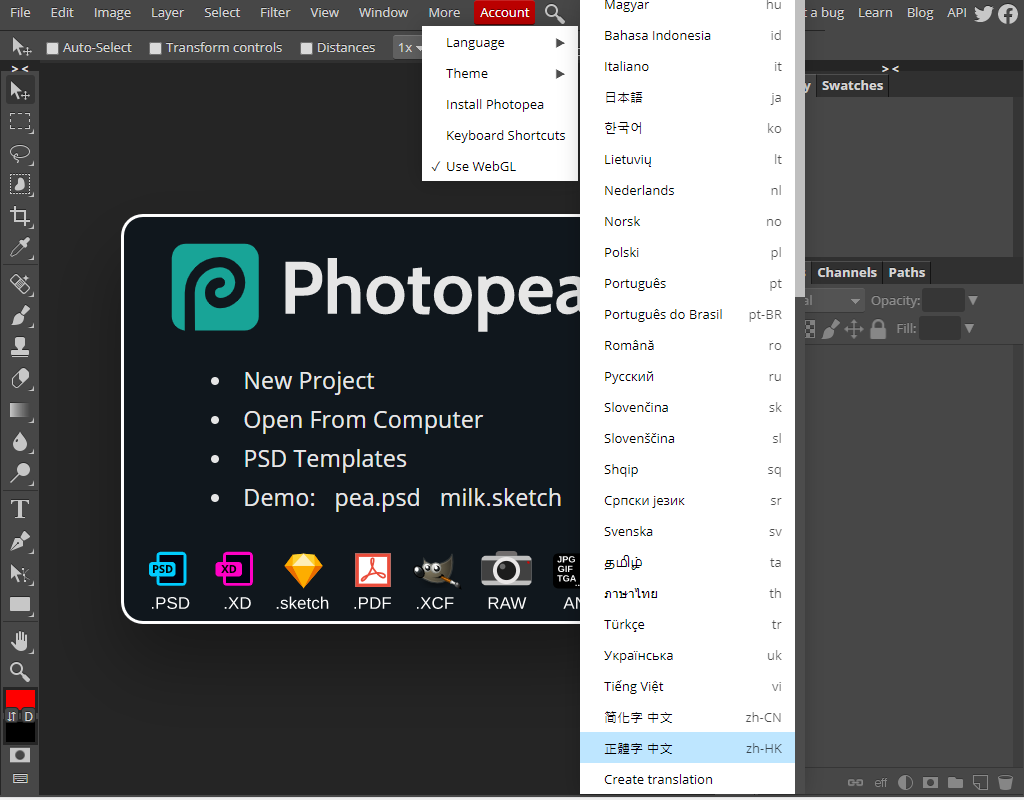Open the pea.psd demo file
1024x800 pixels.
tap(377, 498)
